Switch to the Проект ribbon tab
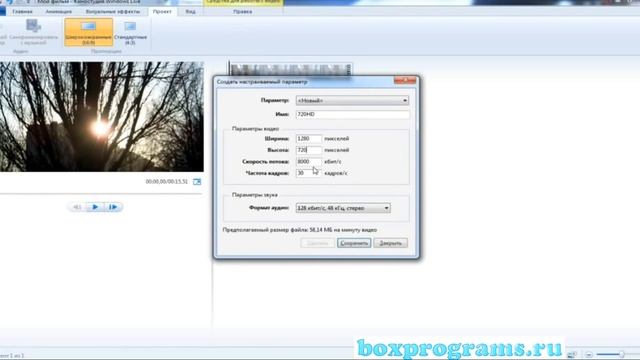This screenshot has height=360, width=640. [x=162, y=11]
